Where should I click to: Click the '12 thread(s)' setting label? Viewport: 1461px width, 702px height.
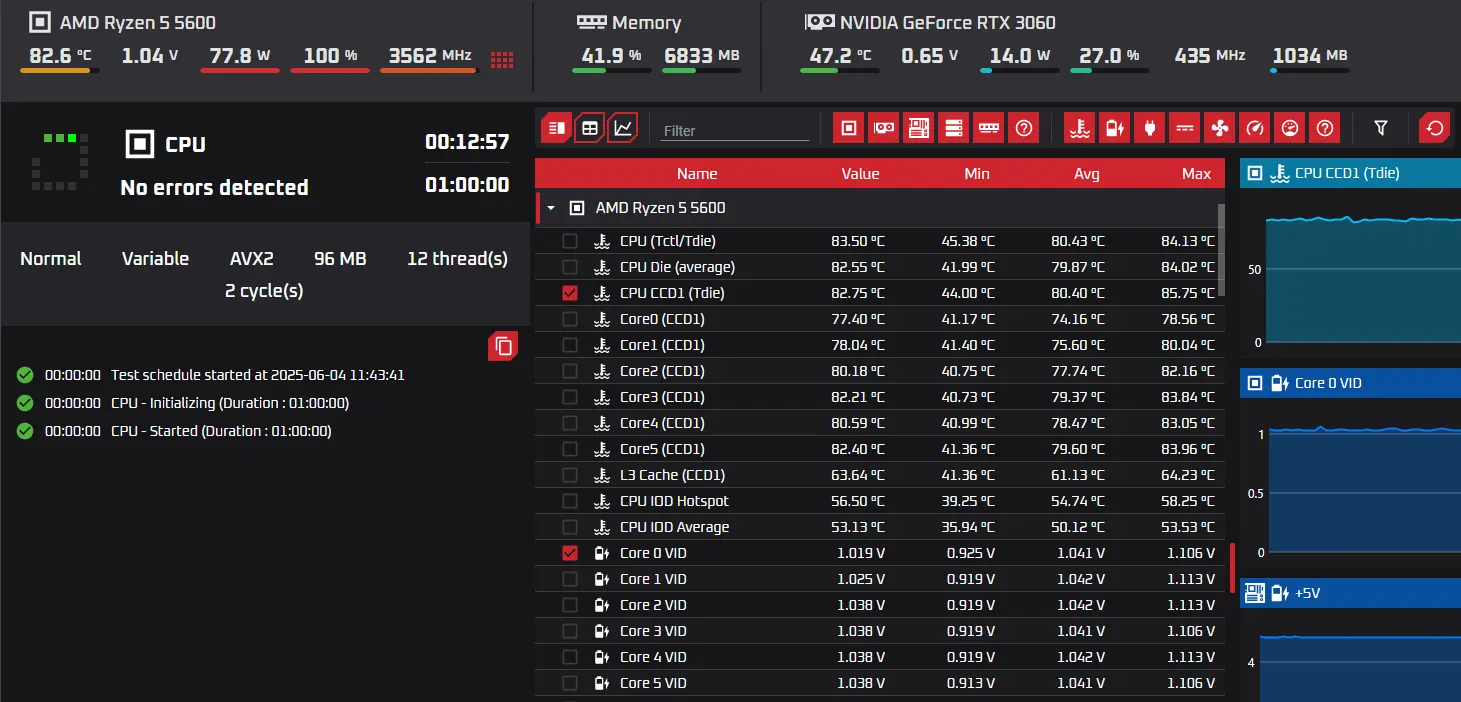point(457,259)
